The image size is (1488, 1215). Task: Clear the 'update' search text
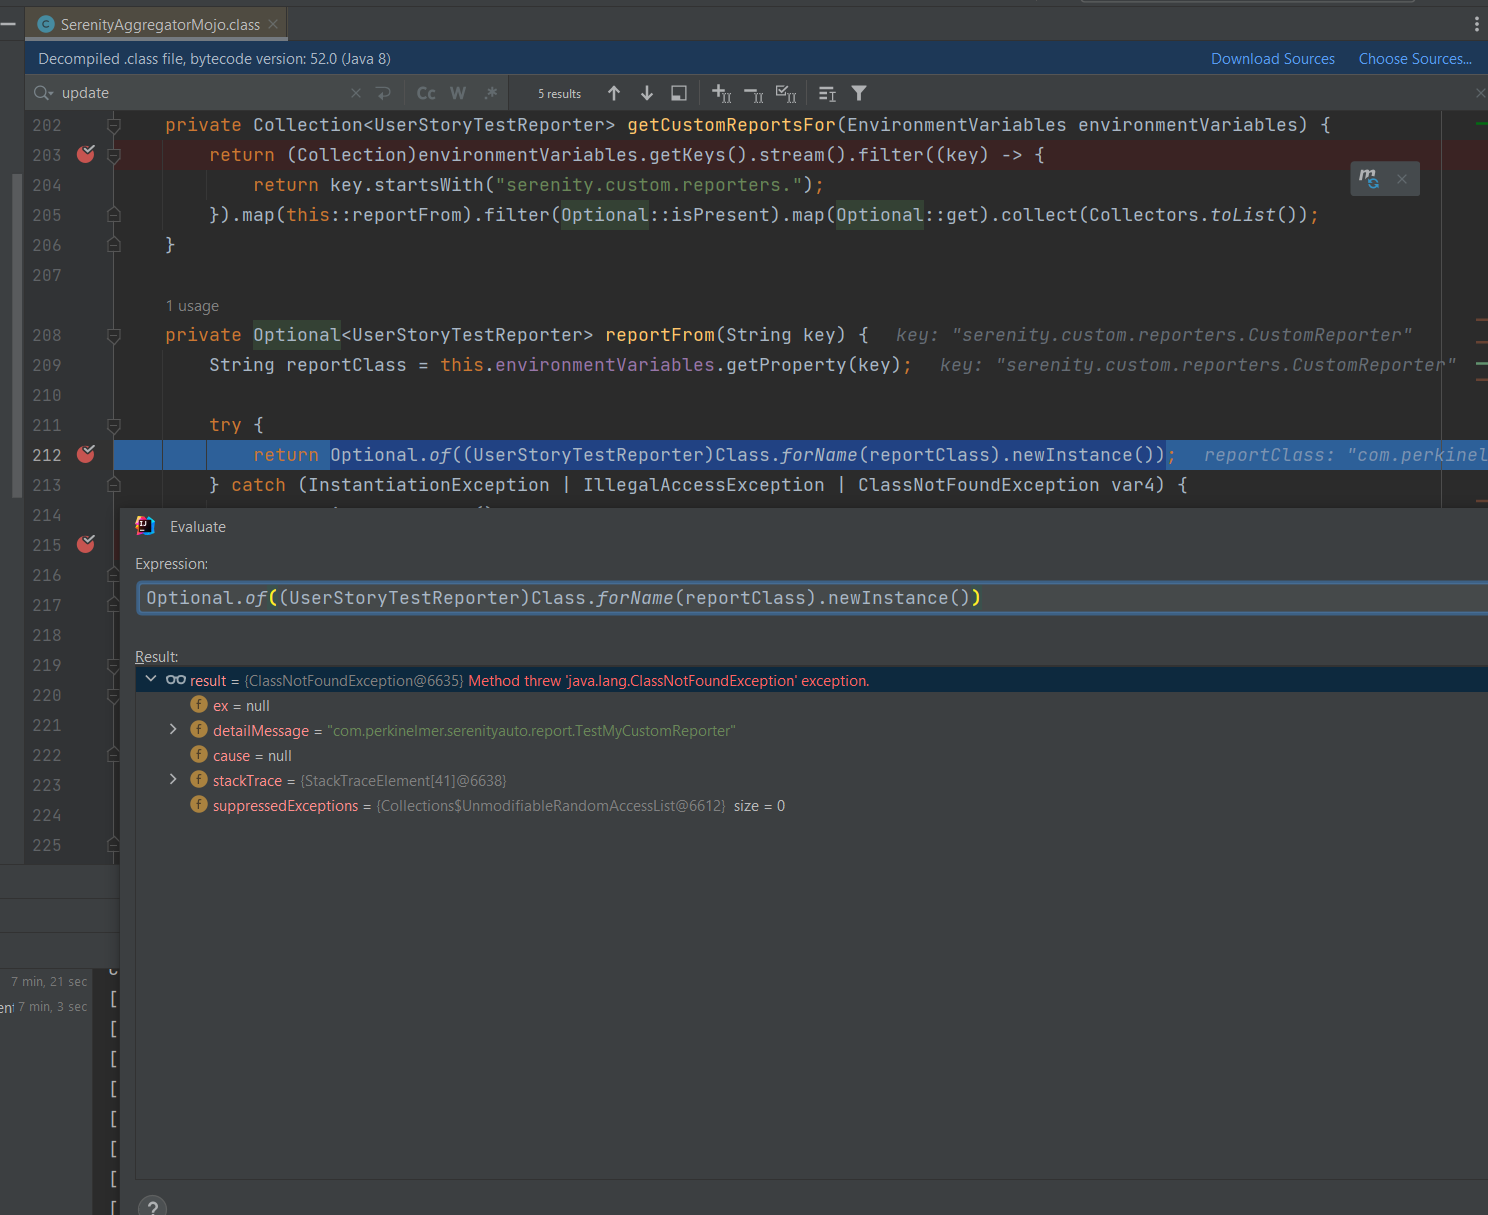356,93
